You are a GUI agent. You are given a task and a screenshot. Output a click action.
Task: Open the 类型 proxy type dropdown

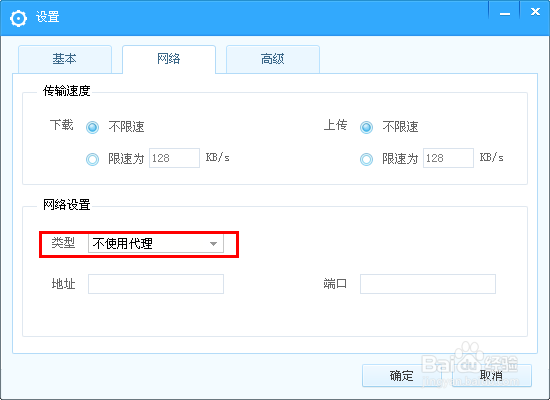tap(156, 244)
